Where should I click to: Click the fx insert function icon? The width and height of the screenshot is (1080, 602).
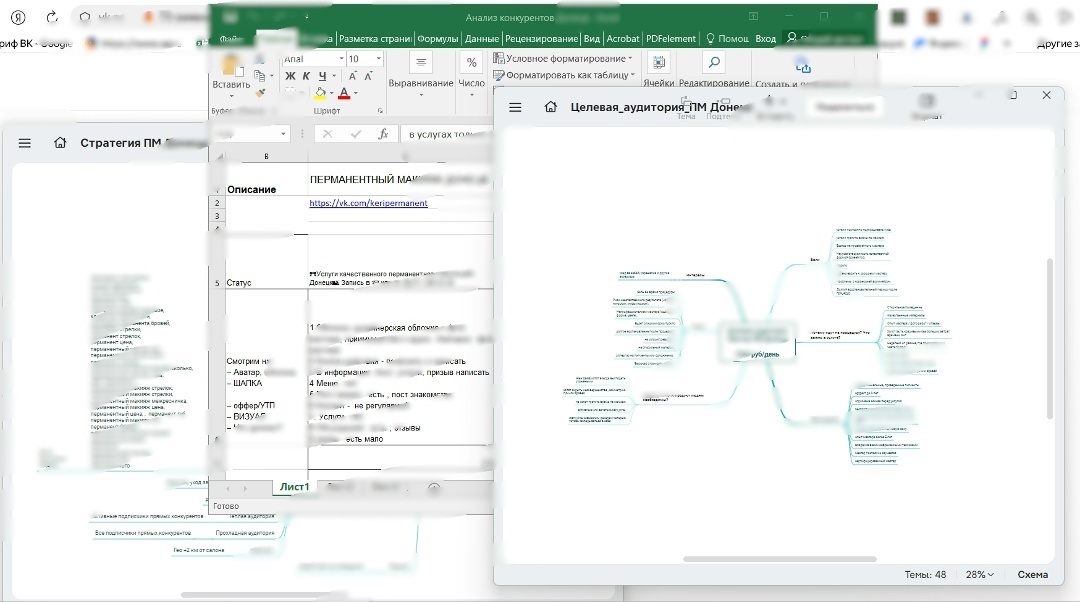click(x=383, y=134)
